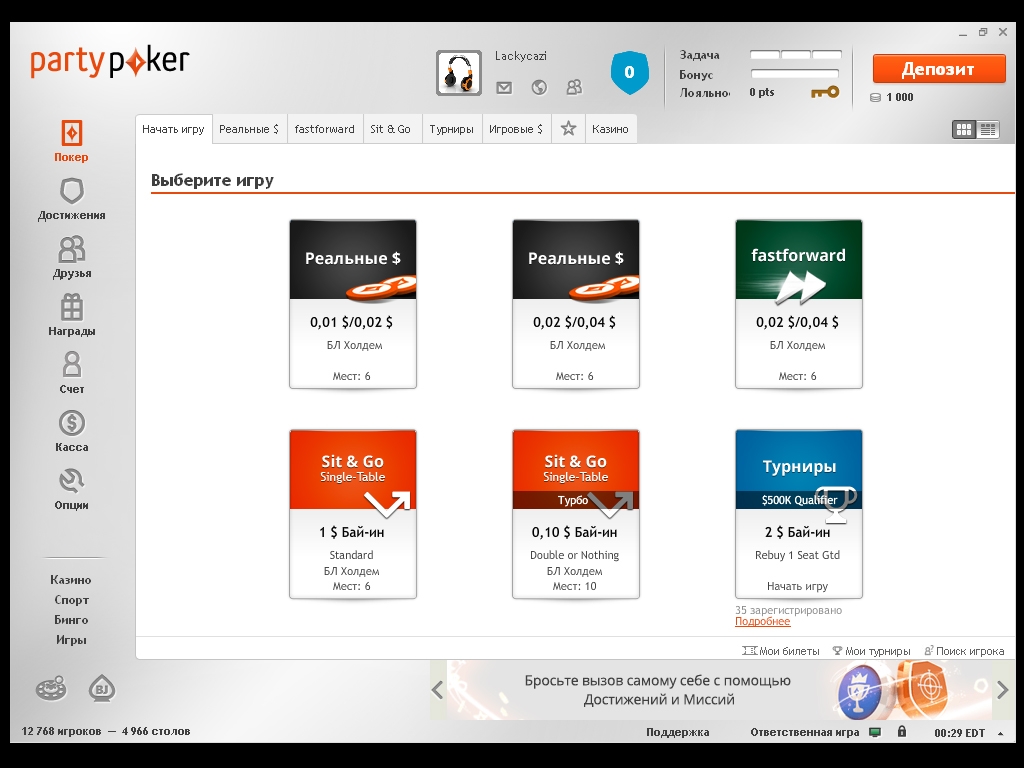Open the favorites star tab
The width and height of the screenshot is (1024, 768).
pos(568,129)
